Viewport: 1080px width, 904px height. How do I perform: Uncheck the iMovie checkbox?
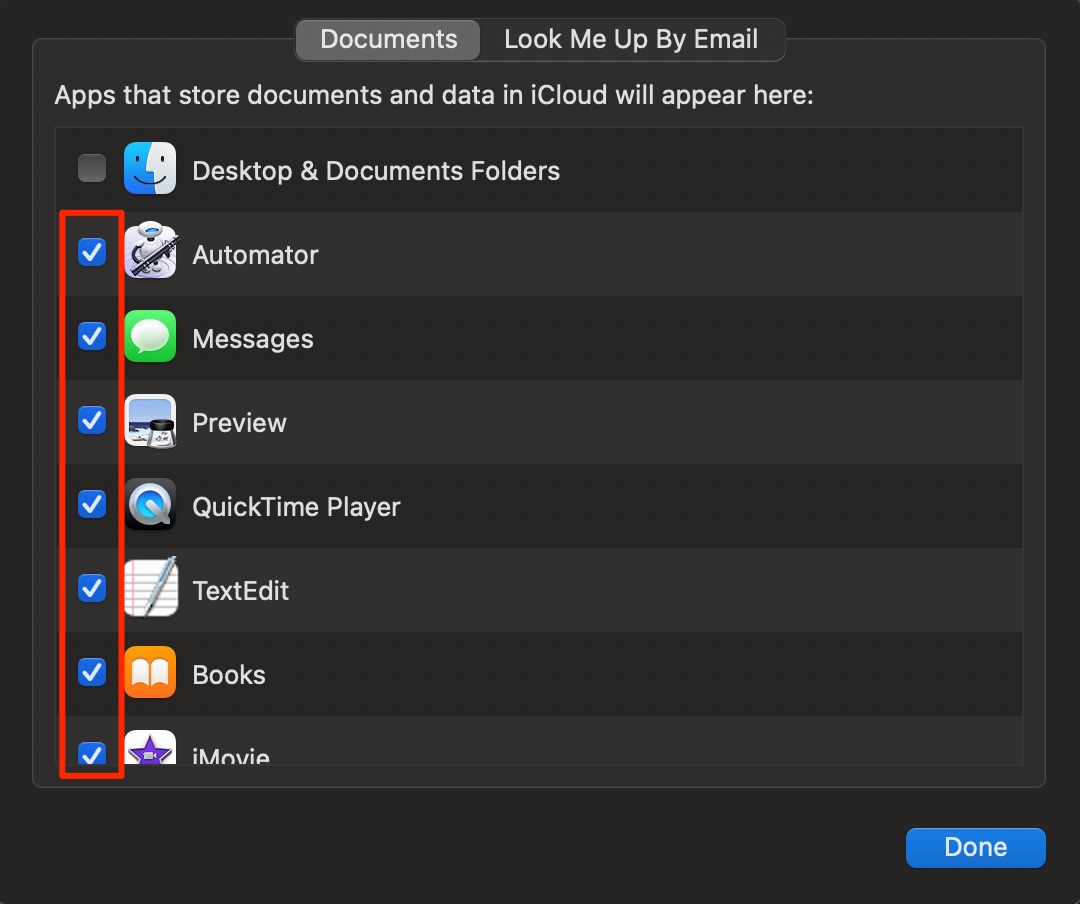(x=91, y=755)
